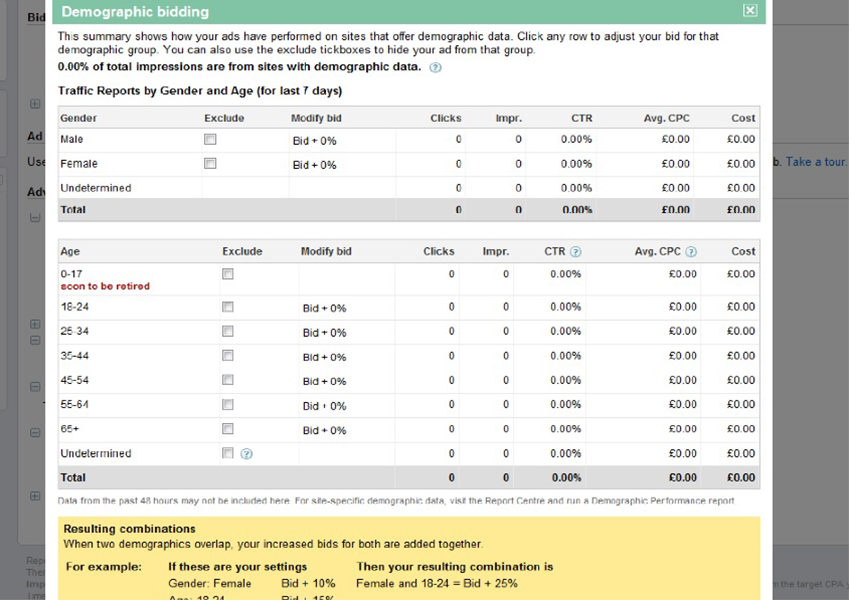
Task: Exclude the 35-44 age group
Action: [x=228, y=355]
